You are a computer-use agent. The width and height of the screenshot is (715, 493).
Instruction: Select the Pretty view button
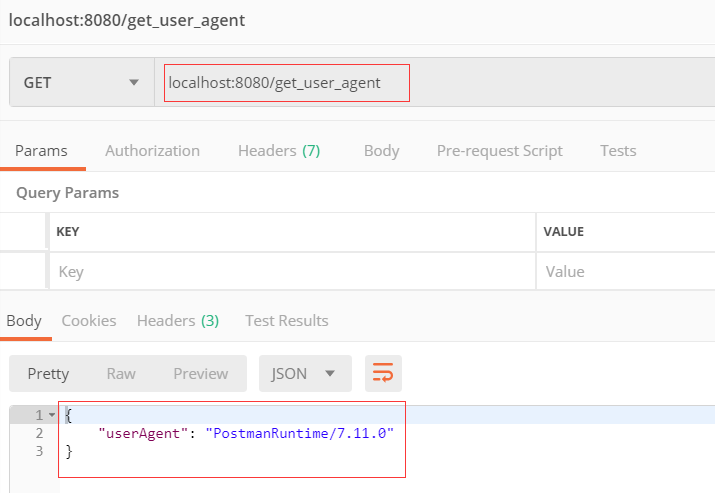click(x=48, y=374)
